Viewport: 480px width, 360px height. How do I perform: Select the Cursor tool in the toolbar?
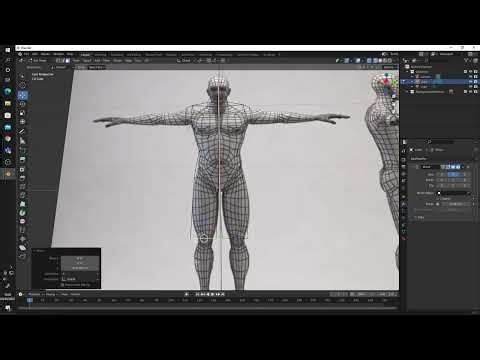(x=22, y=85)
